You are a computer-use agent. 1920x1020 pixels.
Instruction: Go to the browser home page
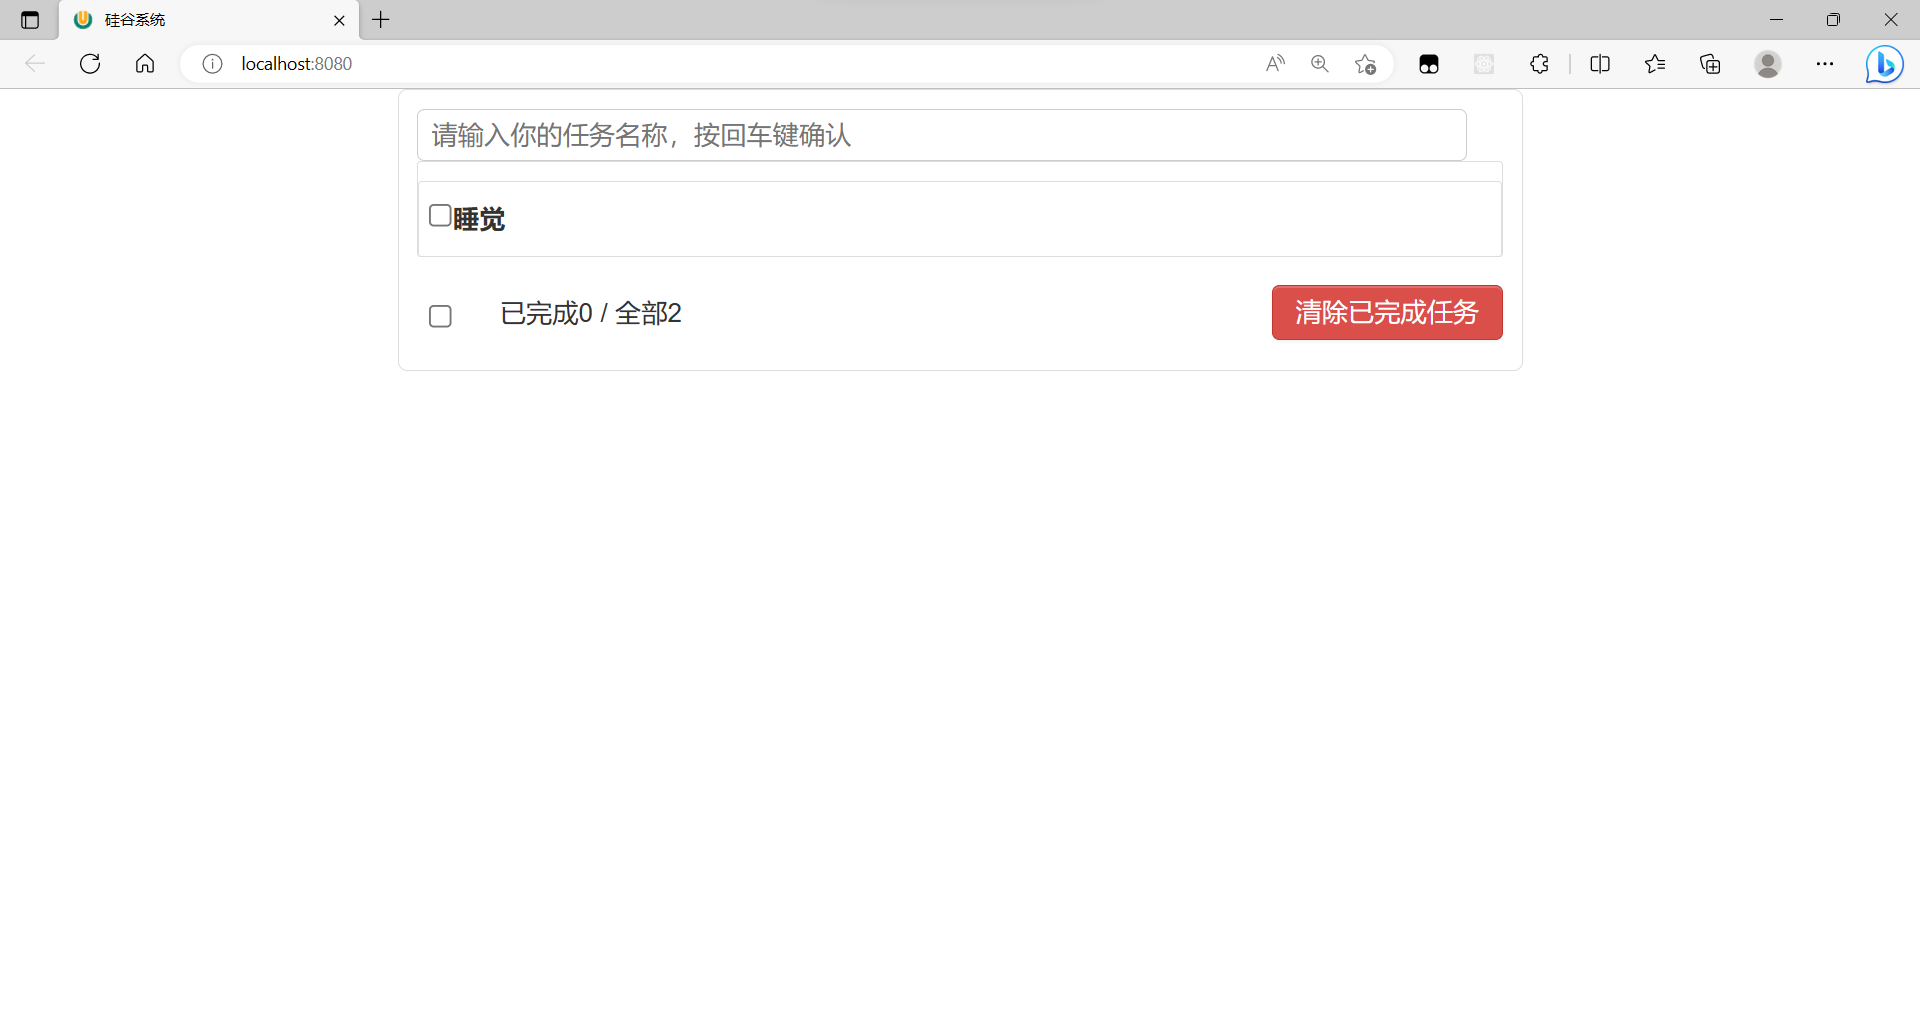[145, 64]
